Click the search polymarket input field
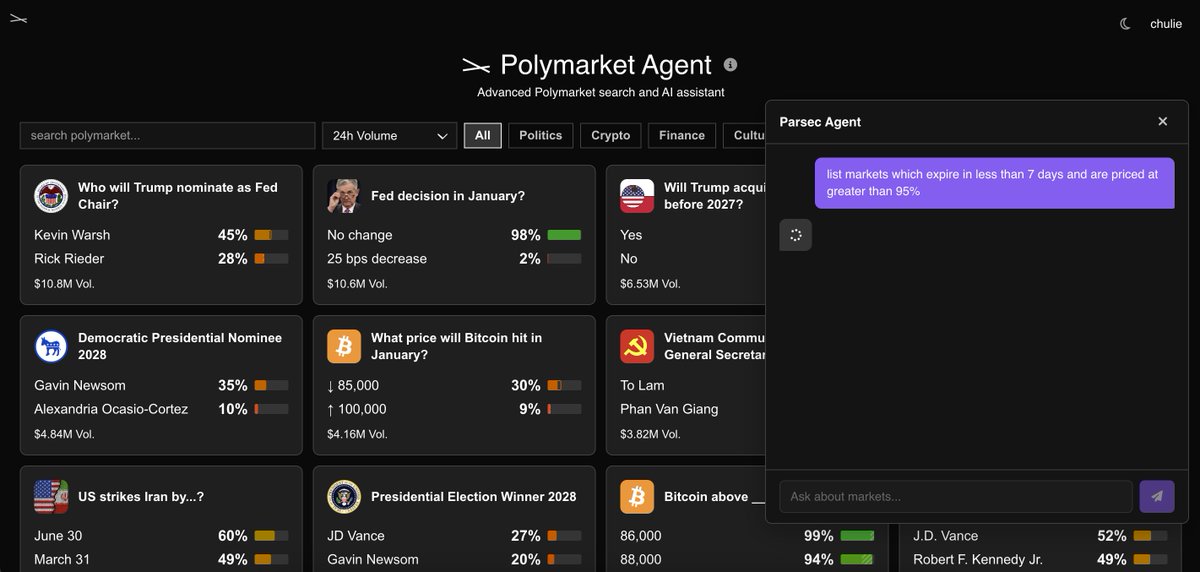 click(x=167, y=135)
